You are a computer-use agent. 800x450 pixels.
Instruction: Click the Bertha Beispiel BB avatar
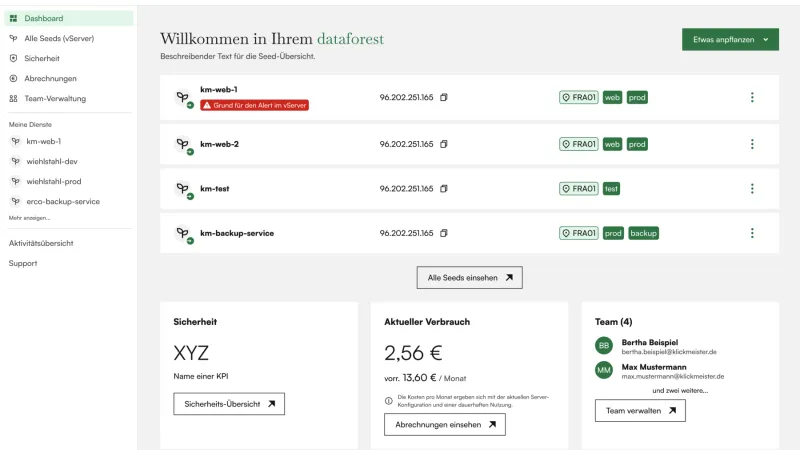click(x=604, y=346)
